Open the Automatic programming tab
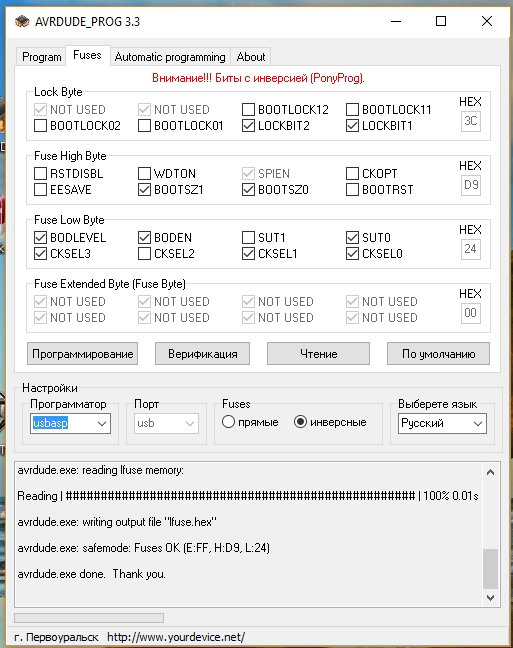The image size is (513, 648). click(170, 57)
